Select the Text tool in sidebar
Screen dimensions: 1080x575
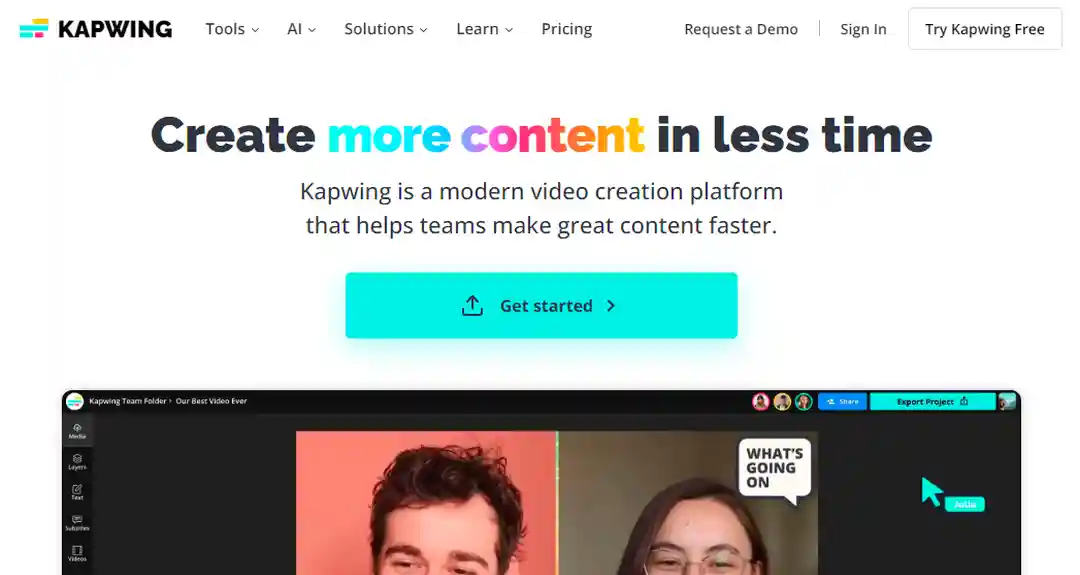point(77,492)
